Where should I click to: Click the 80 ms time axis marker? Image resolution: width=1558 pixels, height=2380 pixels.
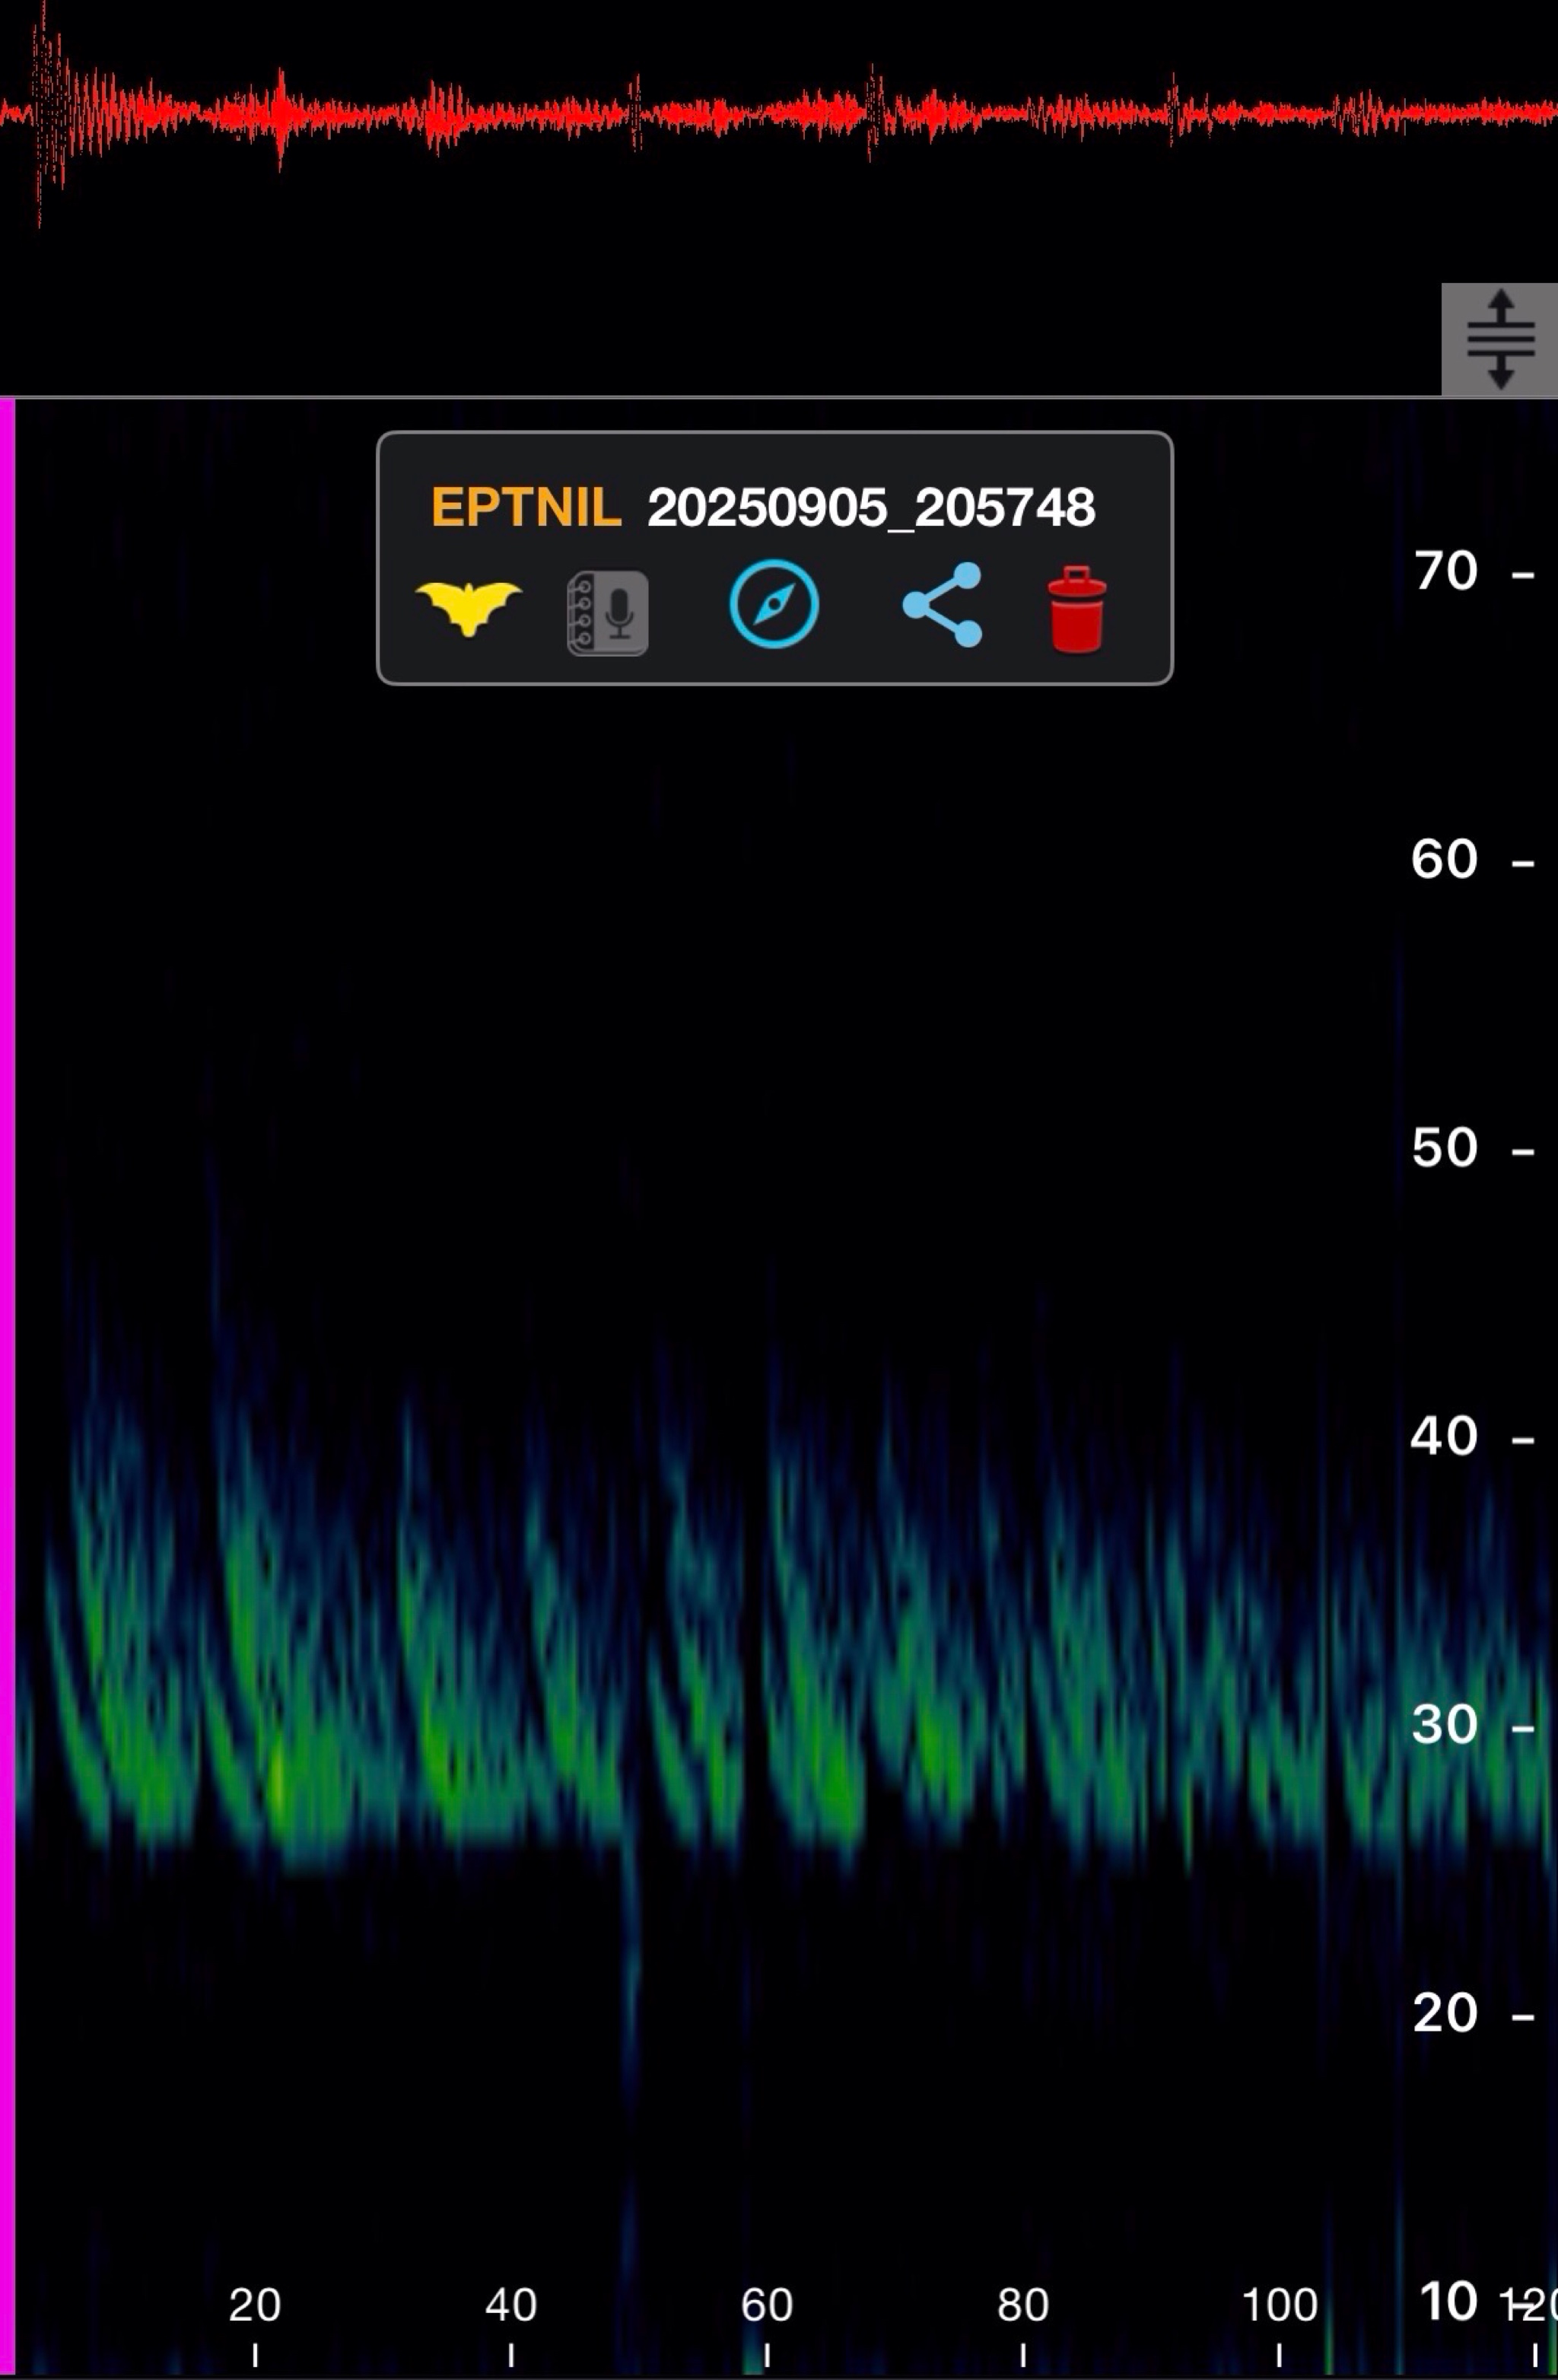(x=1023, y=2305)
